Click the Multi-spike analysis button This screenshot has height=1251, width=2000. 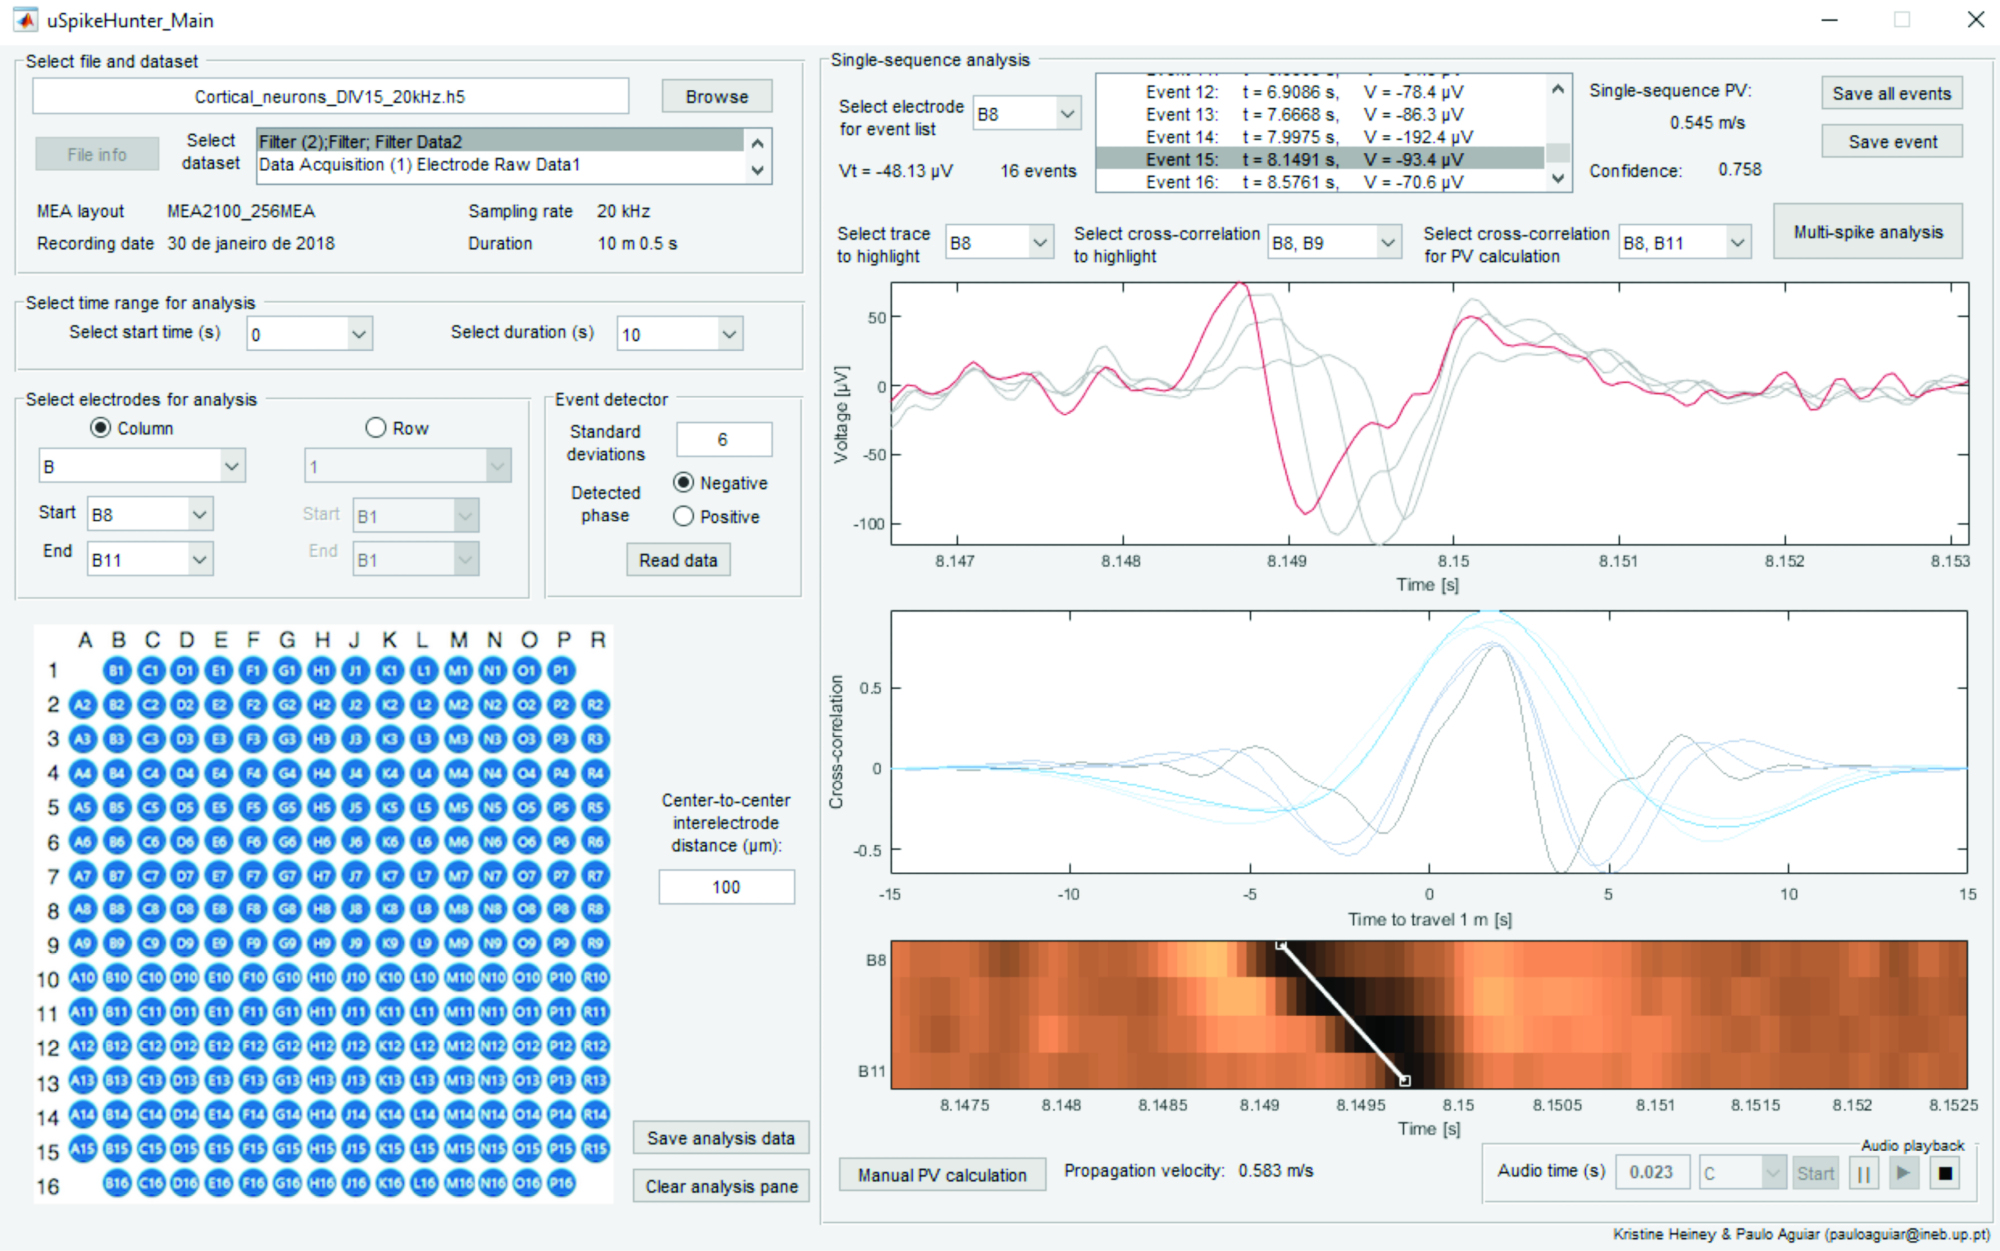(1867, 232)
